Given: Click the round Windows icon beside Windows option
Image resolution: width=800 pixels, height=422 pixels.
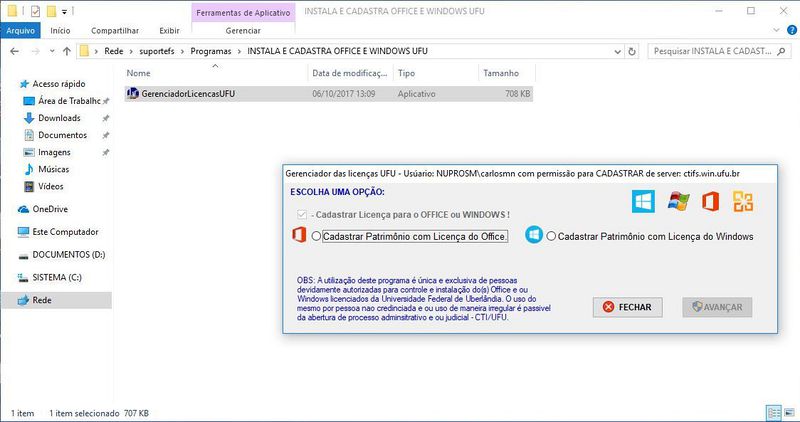Looking at the screenshot, I should point(534,235).
